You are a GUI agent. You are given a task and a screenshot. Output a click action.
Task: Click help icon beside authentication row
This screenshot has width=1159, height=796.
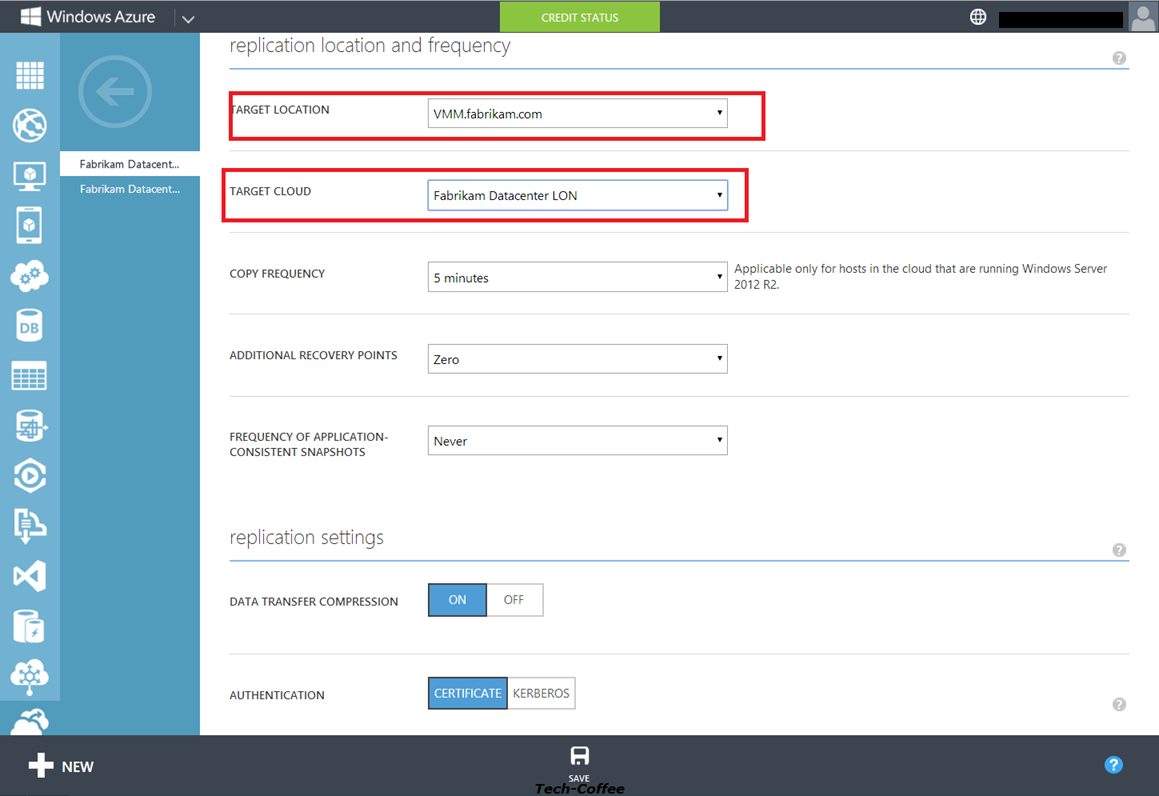tap(1119, 704)
